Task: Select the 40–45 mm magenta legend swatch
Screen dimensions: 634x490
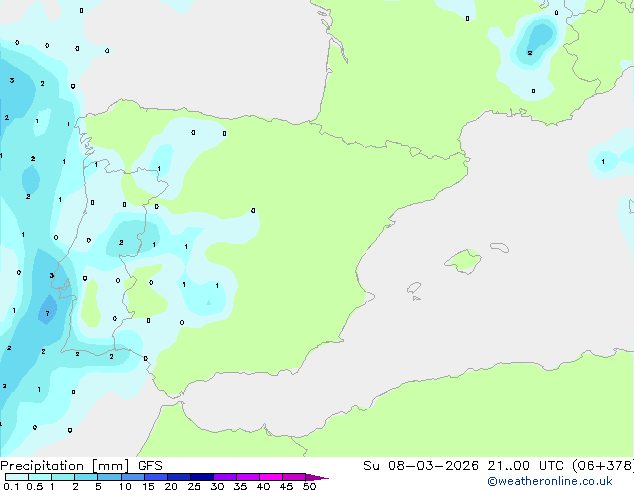Action: click(271, 477)
